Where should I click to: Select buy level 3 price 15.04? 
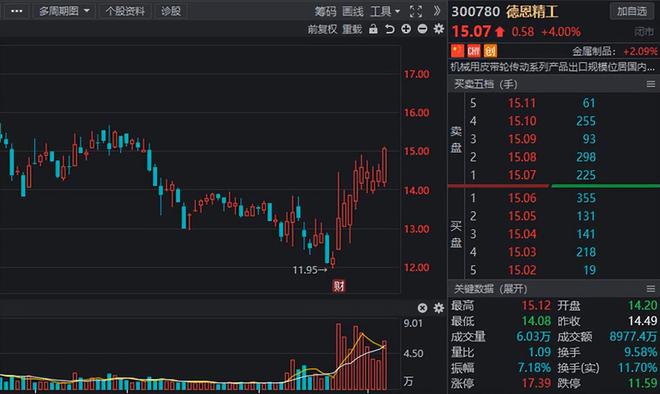coord(522,234)
